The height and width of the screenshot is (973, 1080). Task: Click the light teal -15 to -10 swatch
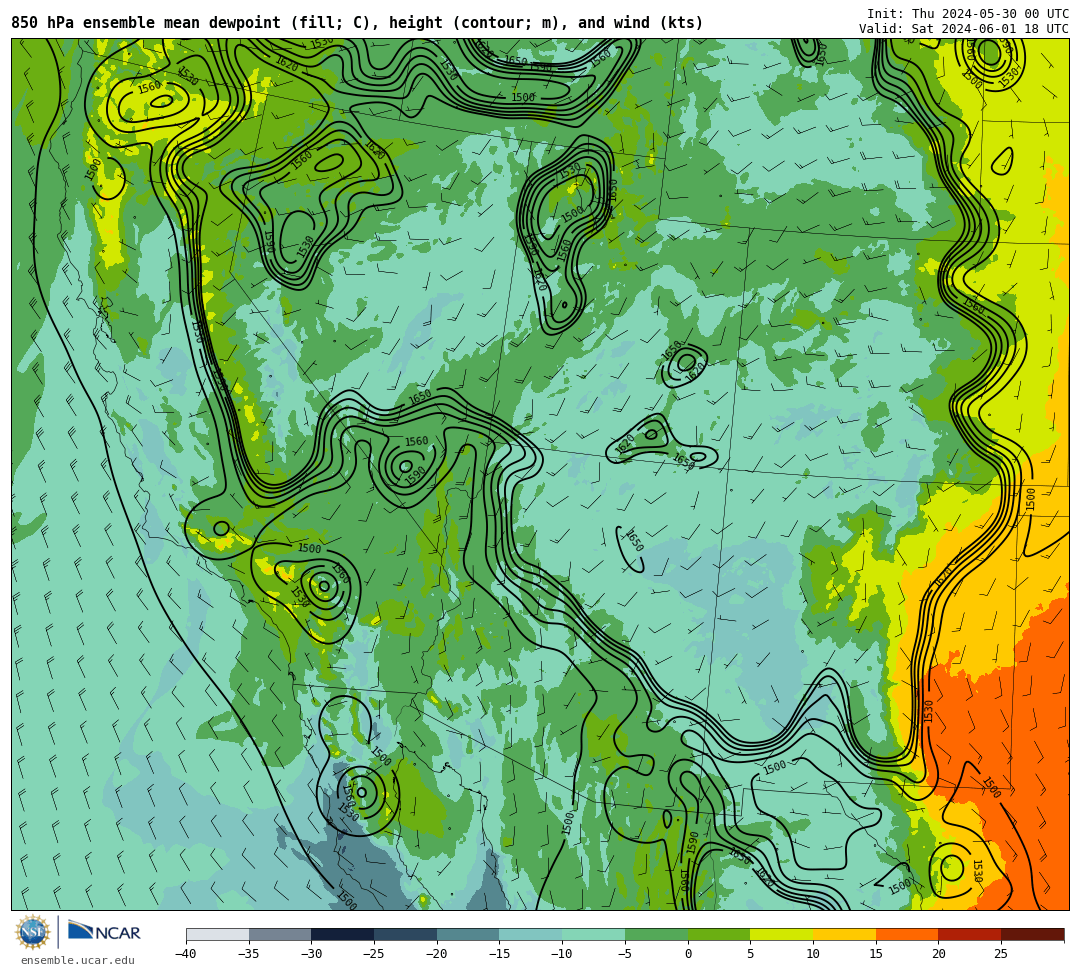(531, 934)
